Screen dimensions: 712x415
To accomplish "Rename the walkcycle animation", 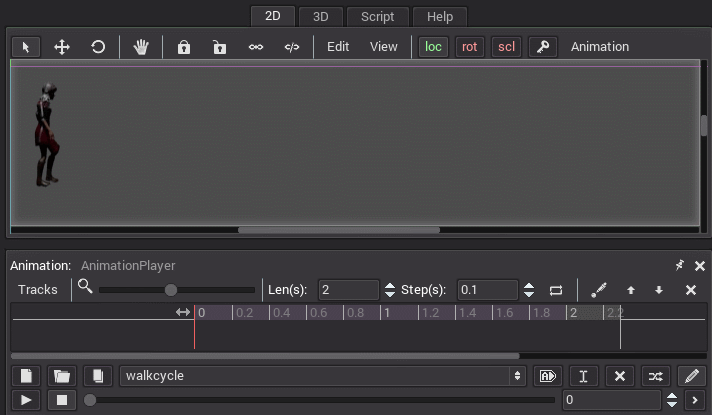I will click(x=583, y=376).
